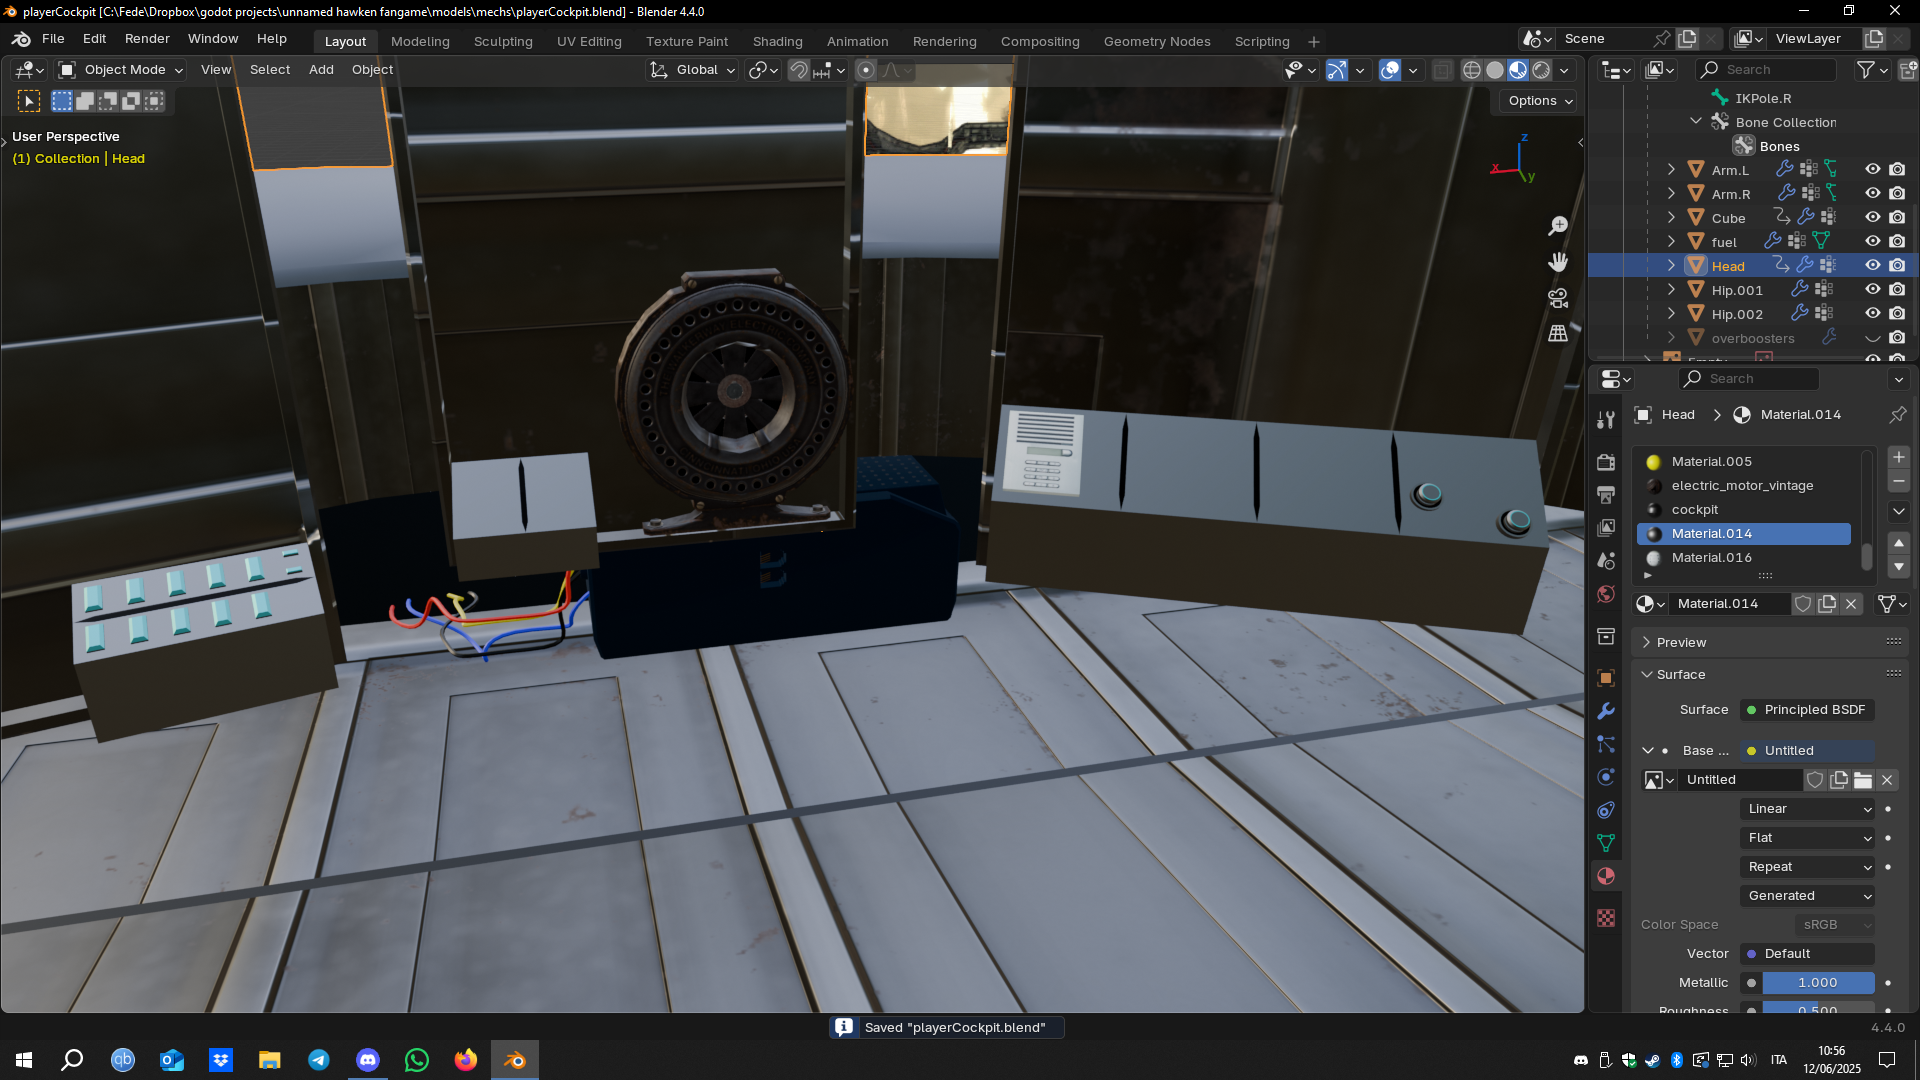
Task: Expand the fuel outliner item
Action: click(x=1671, y=242)
